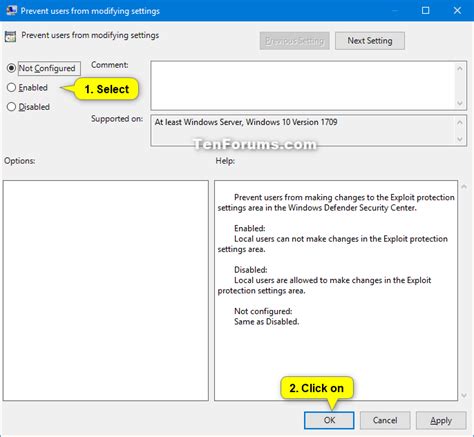Click the Help pane scroll up arrow
Image resolution: width=474 pixels, height=437 pixels.
[x=464, y=187]
